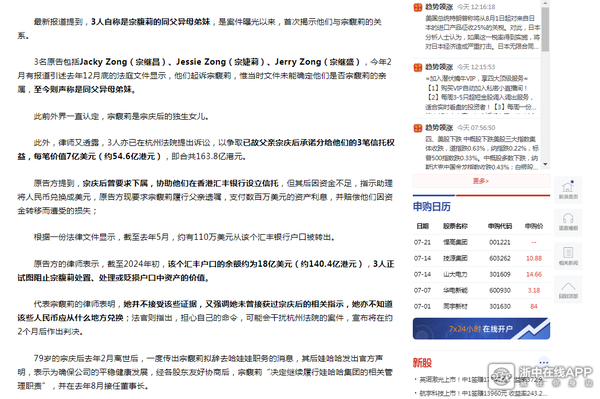Open the Sina home page floating icon
600x399 pixels.
click(568, 190)
